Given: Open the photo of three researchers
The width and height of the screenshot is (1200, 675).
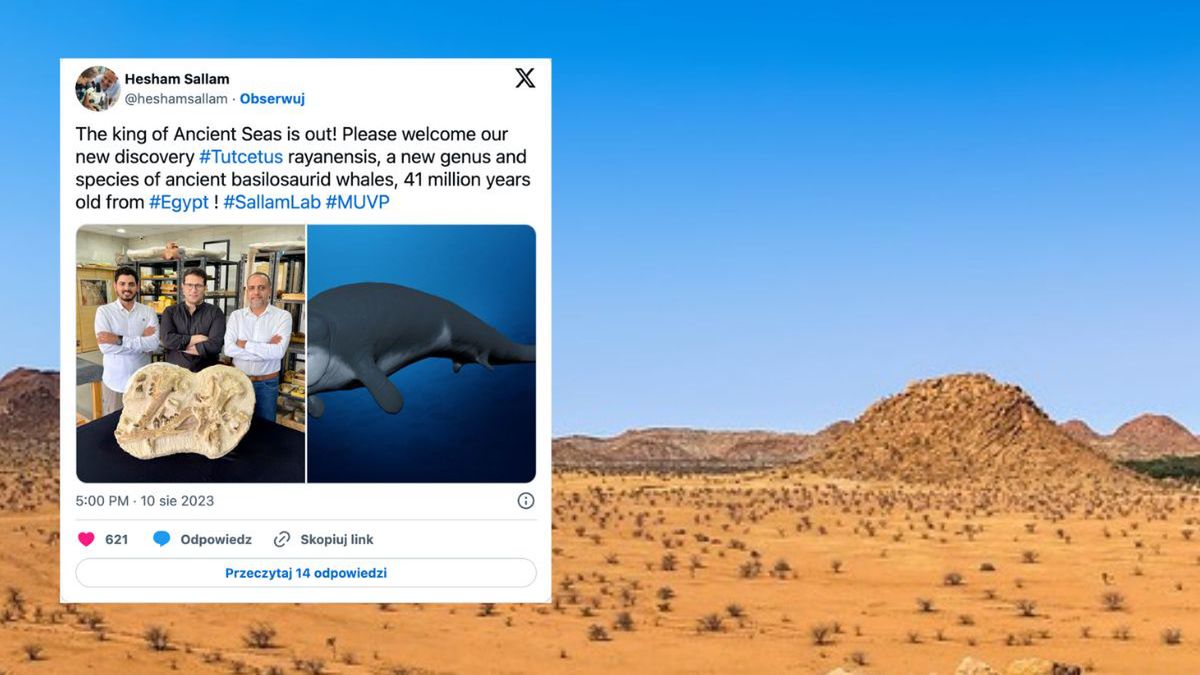Looking at the screenshot, I should coord(190,354).
